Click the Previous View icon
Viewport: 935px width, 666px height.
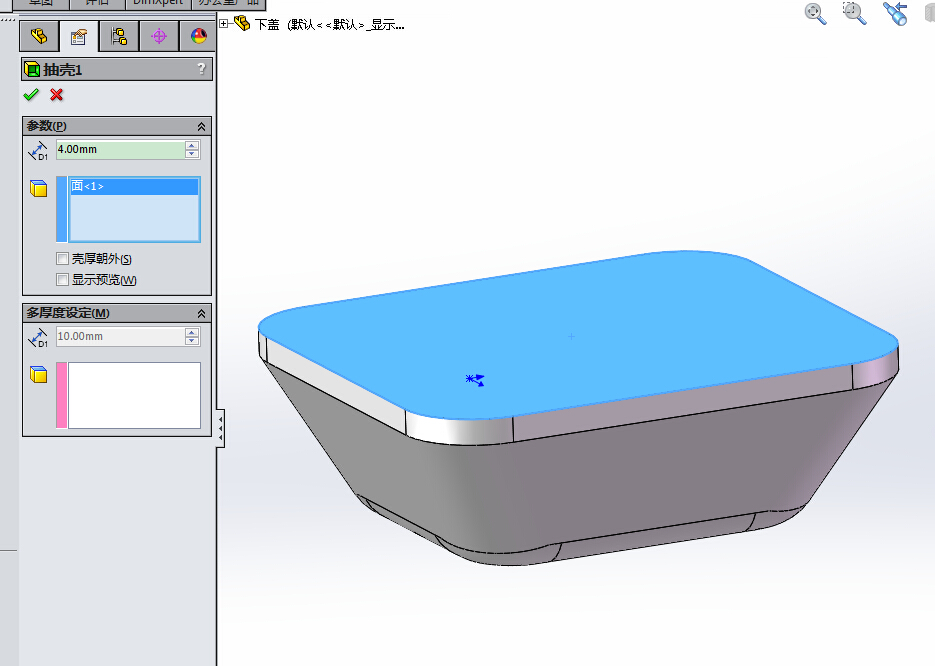coord(895,13)
